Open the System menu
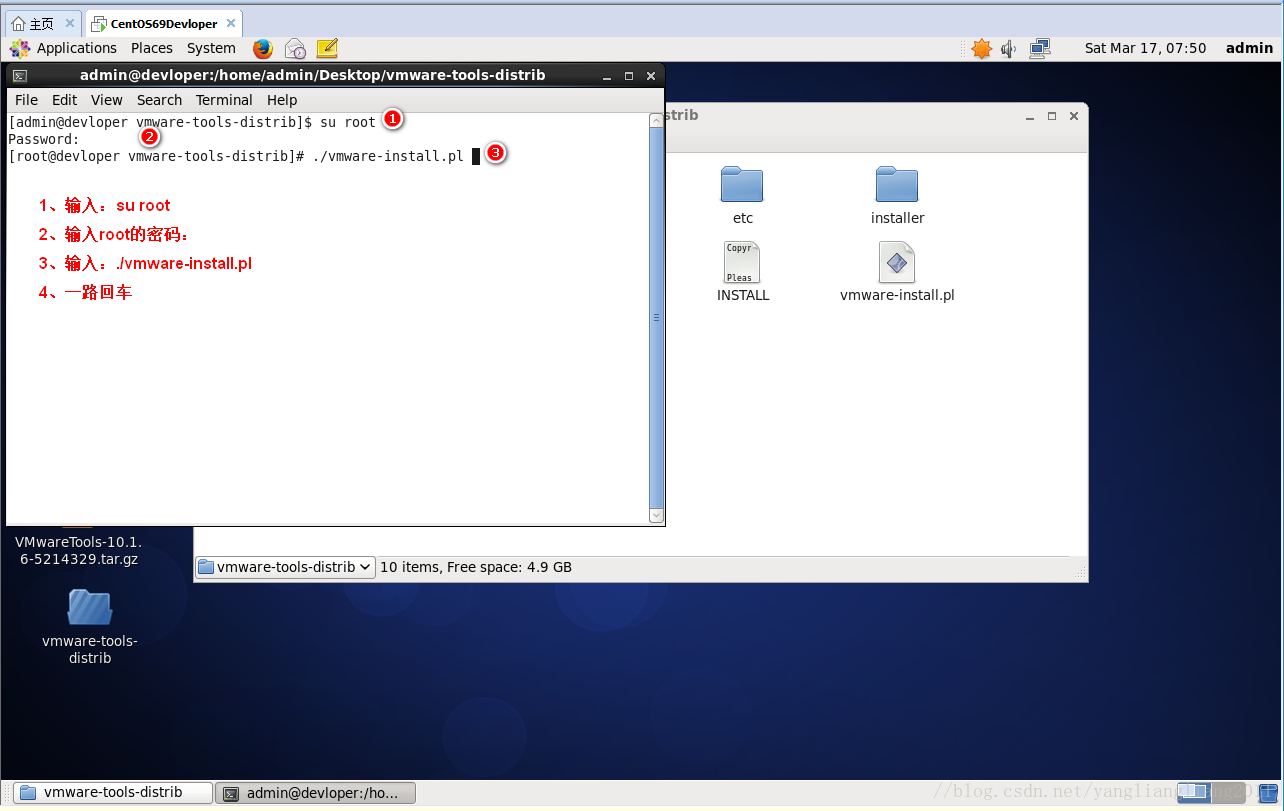The width and height of the screenshot is (1284, 811). pyautogui.click(x=211, y=48)
